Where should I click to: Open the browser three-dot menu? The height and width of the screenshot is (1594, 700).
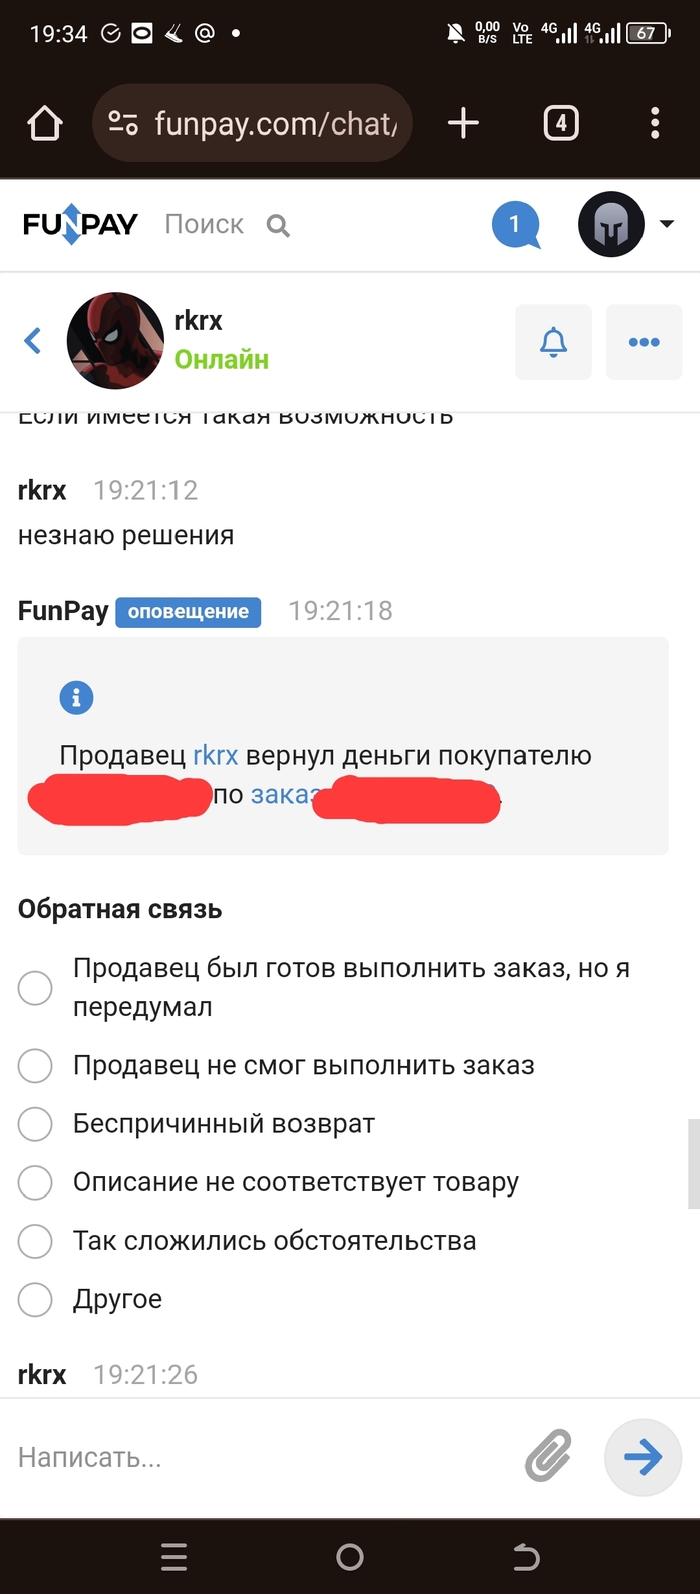click(x=655, y=123)
